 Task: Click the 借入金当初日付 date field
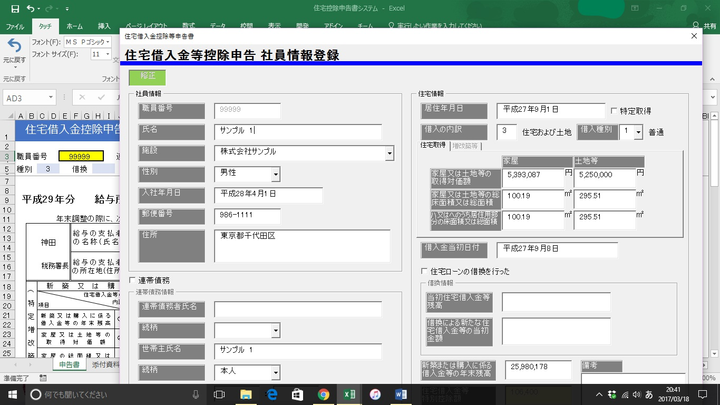(557, 249)
